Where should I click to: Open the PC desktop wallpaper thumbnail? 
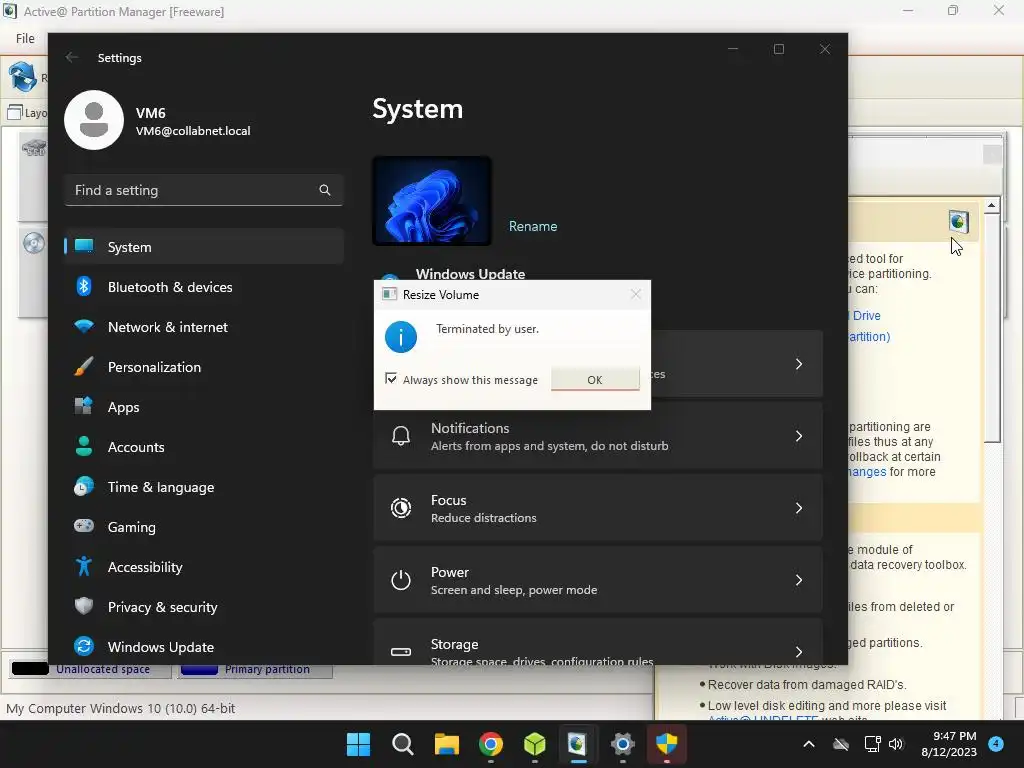coord(432,201)
